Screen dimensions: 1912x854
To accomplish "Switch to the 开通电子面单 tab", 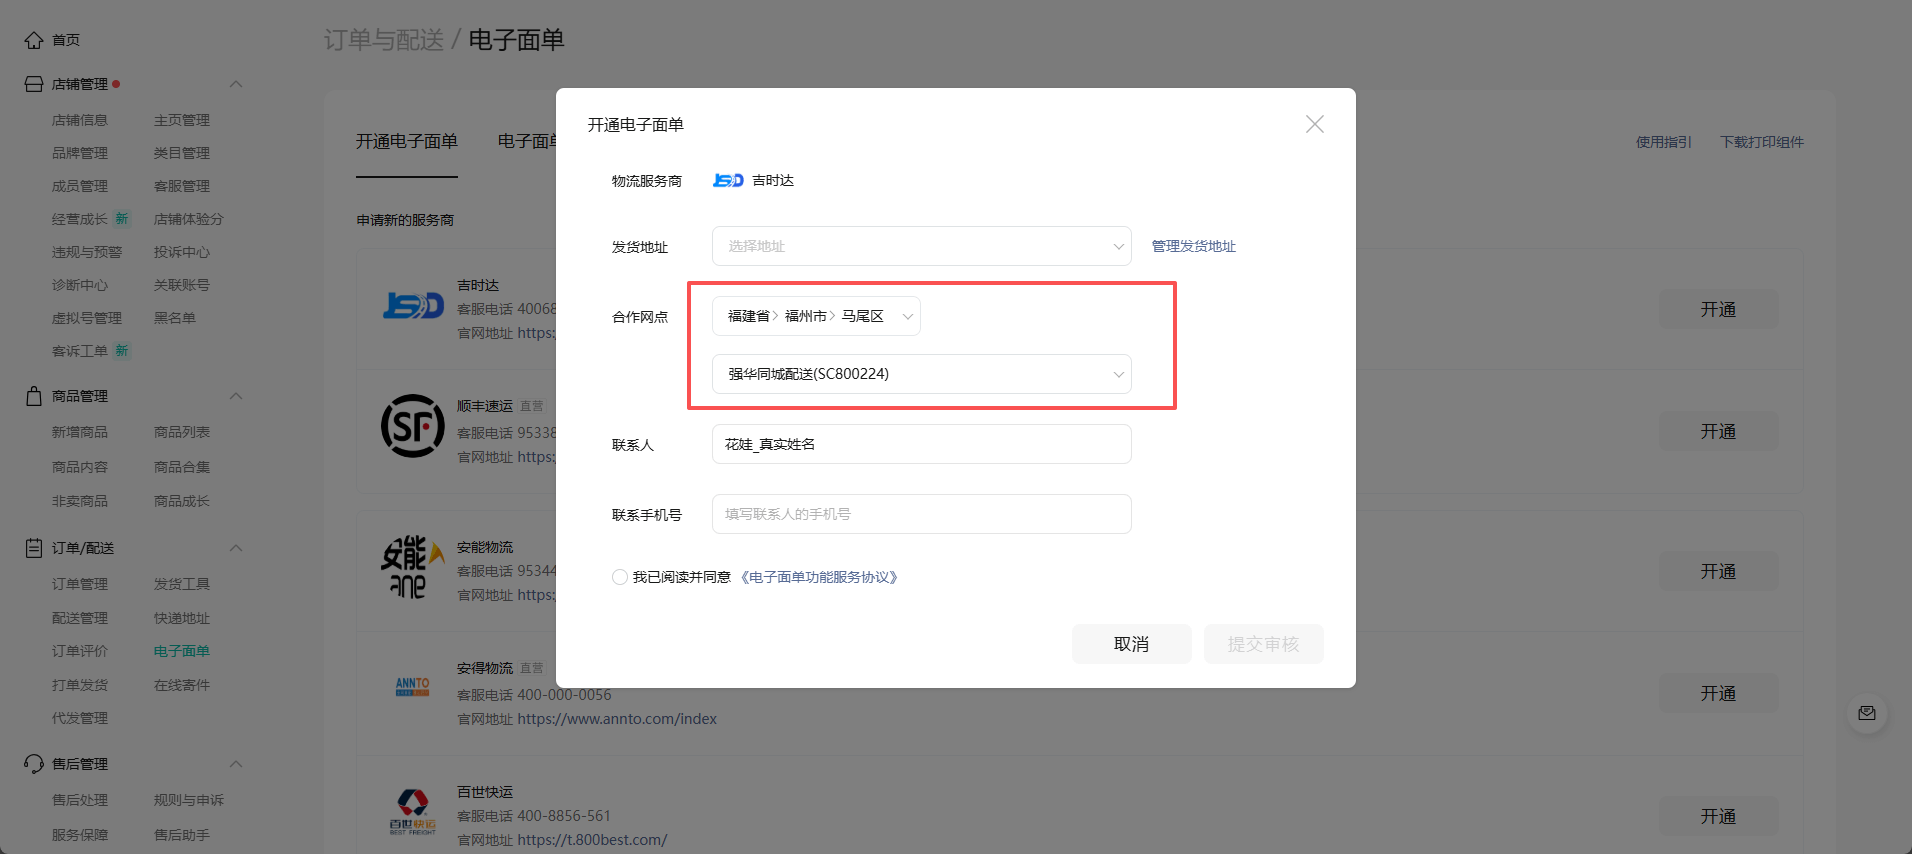I will 406,142.
